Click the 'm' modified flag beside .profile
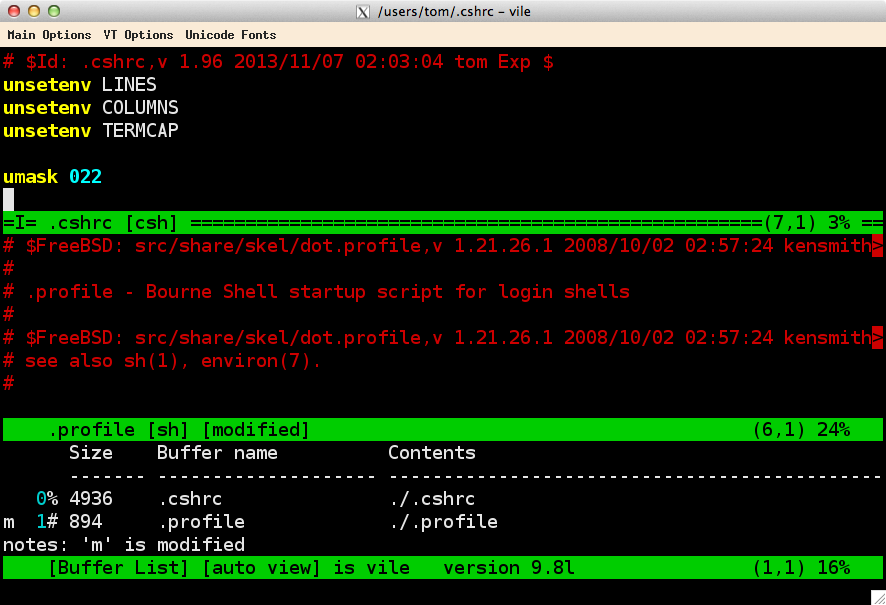This screenshot has height=605, width=886. coord(8,521)
